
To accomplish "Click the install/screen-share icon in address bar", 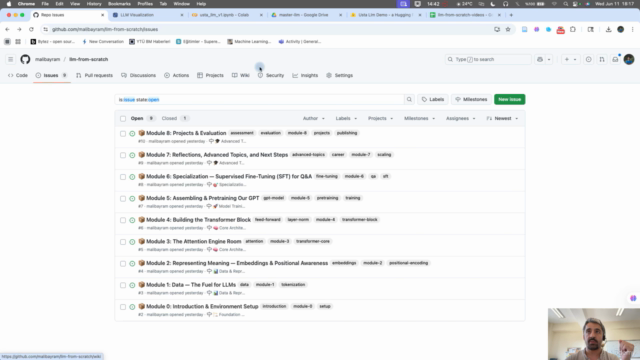I will click(497, 29).
